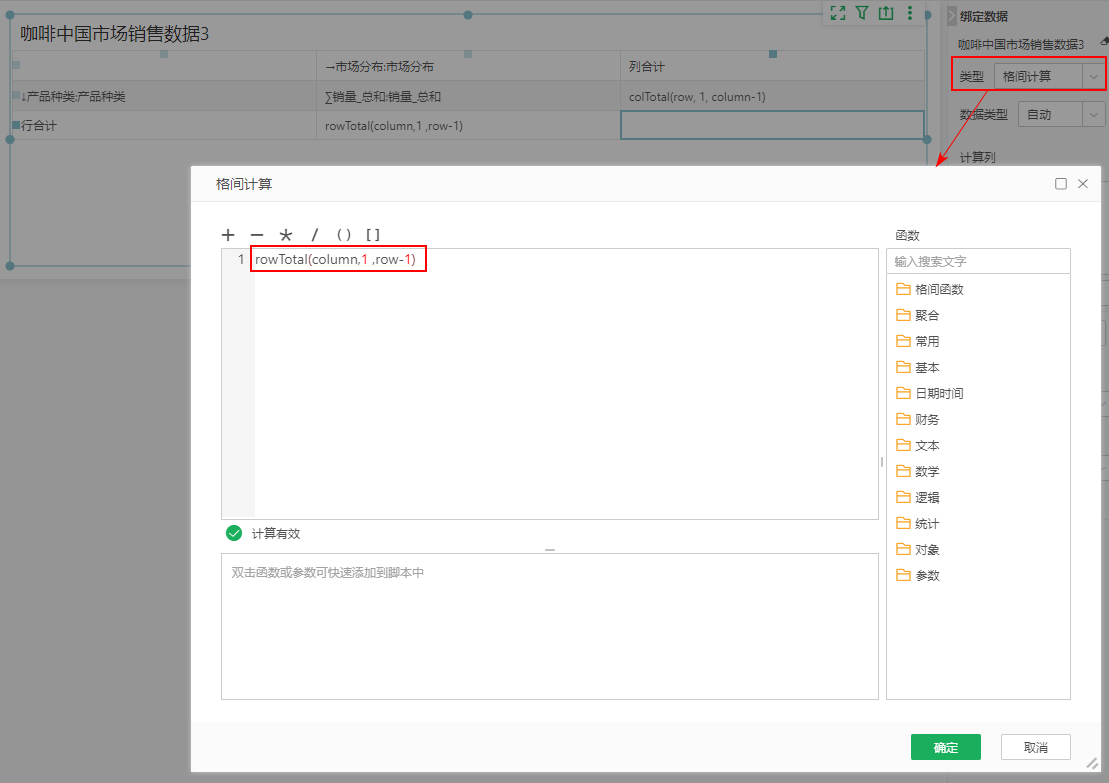The height and width of the screenshot is (783, 1109).
Task: Open the 类型 dropdown showing 格间计算
Action: (1050, 76)
